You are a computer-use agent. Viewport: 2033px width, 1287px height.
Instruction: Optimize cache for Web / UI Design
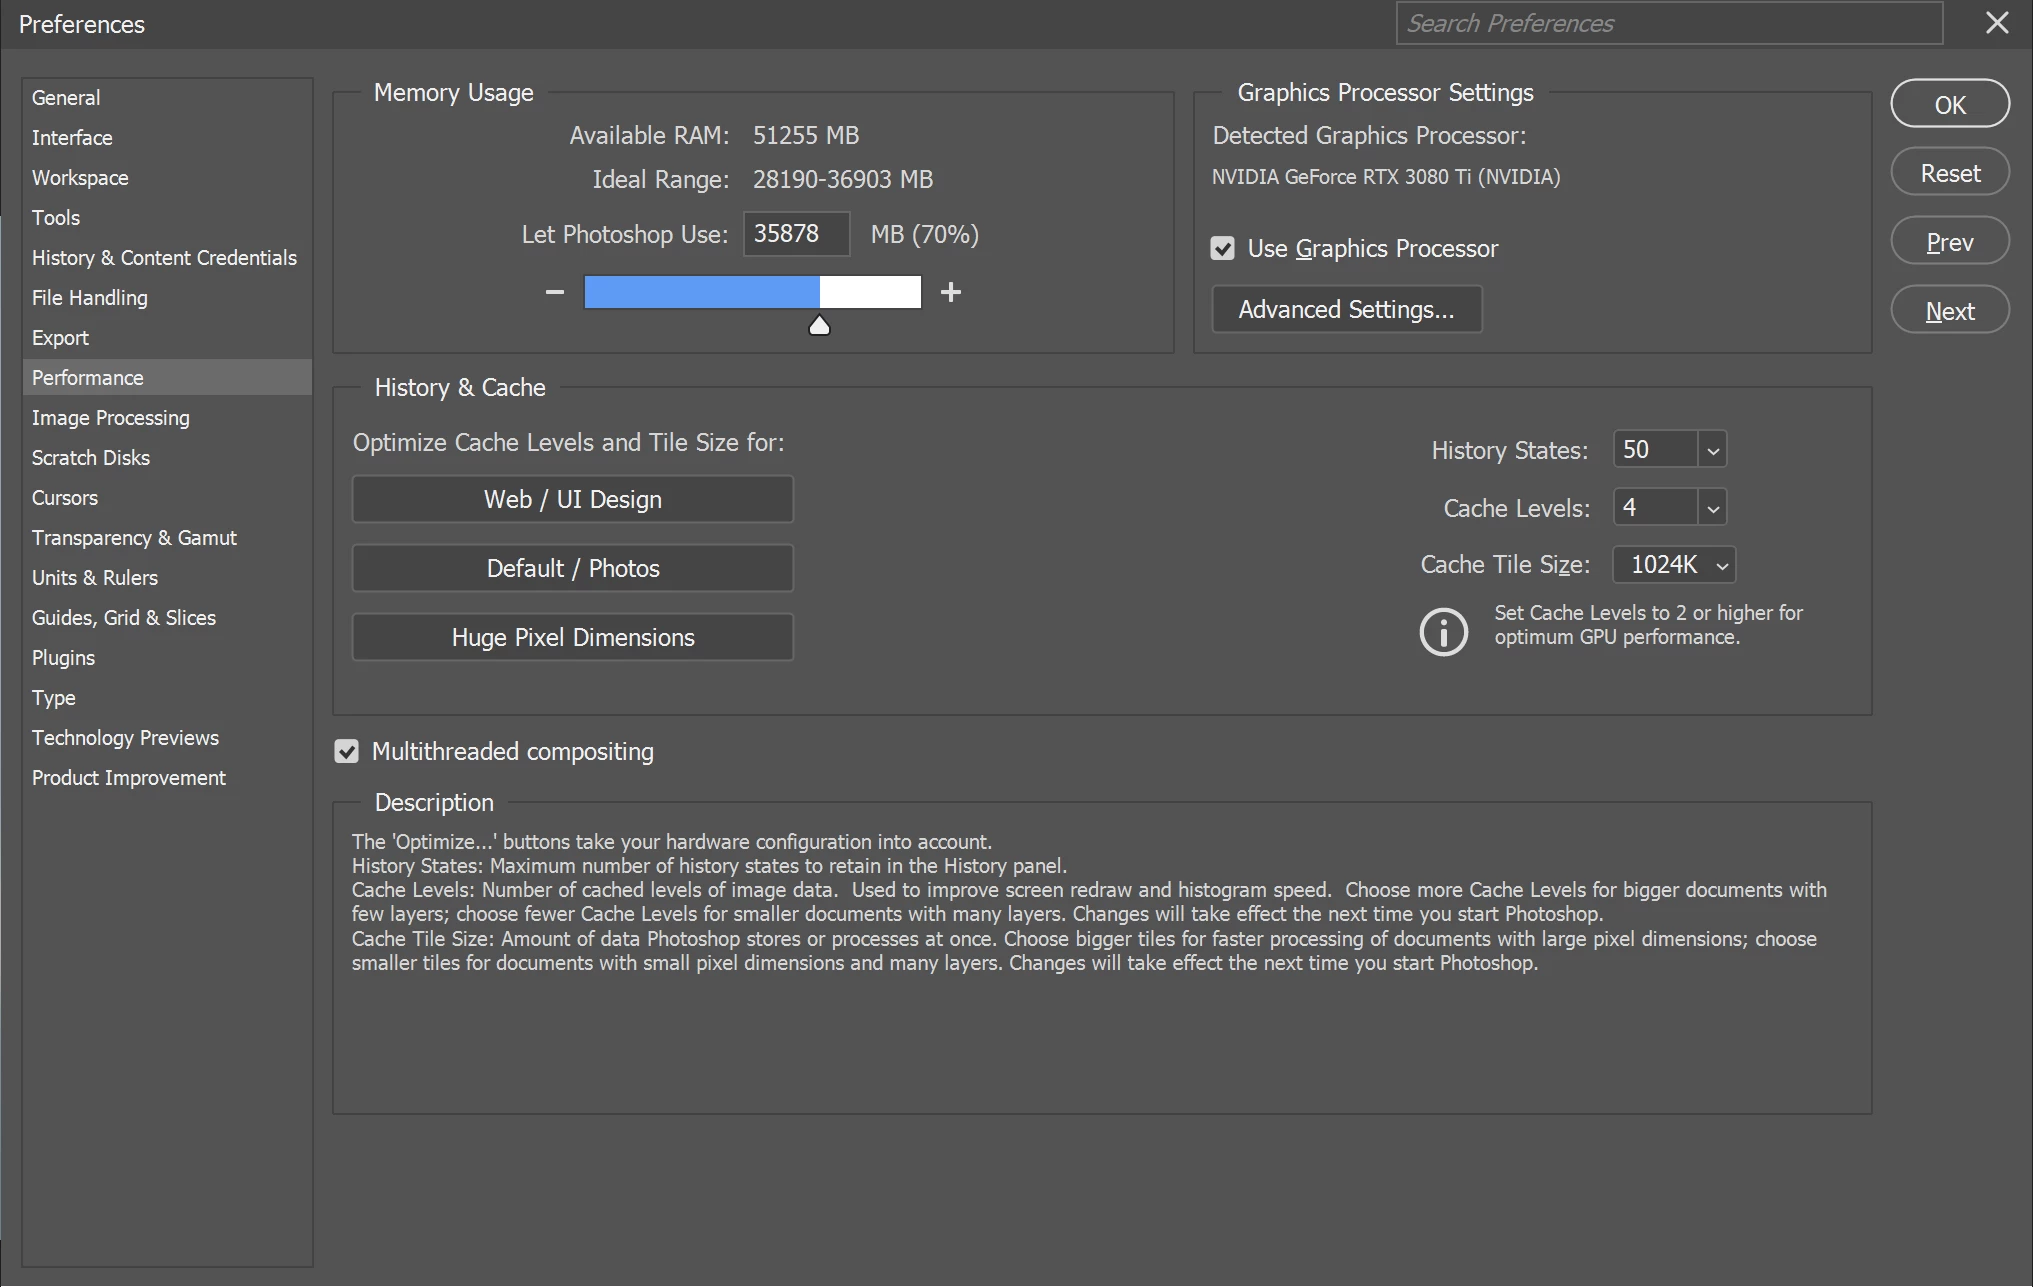pos(572,499)
